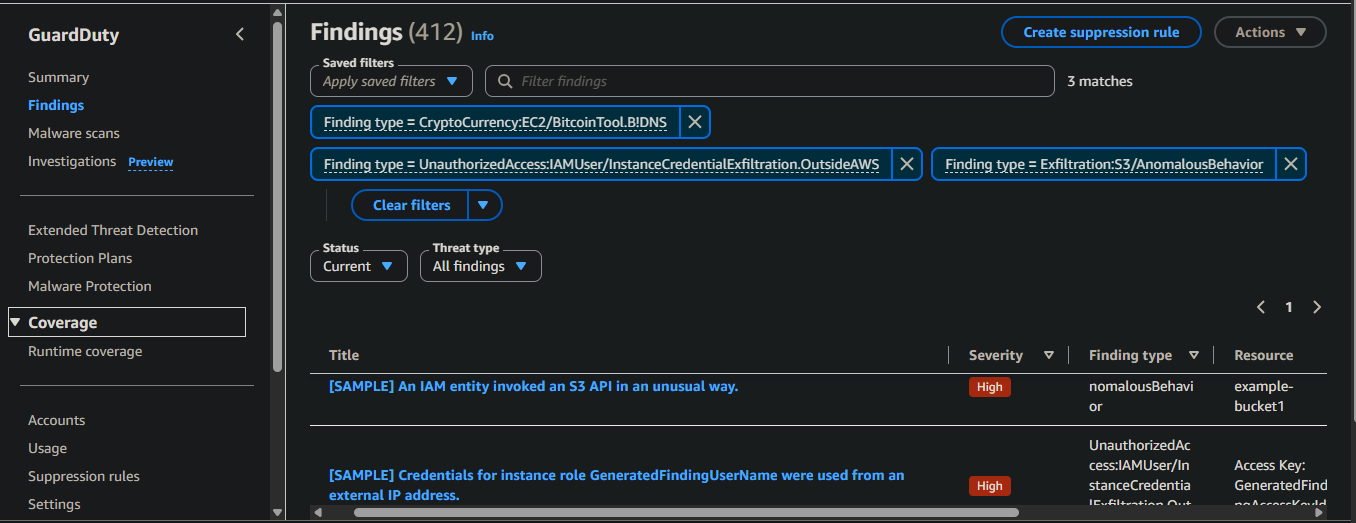Open Extended Threat Detection
This screenshot has height=523, width=1356.
pyautogui.click(x=113, y=230)
